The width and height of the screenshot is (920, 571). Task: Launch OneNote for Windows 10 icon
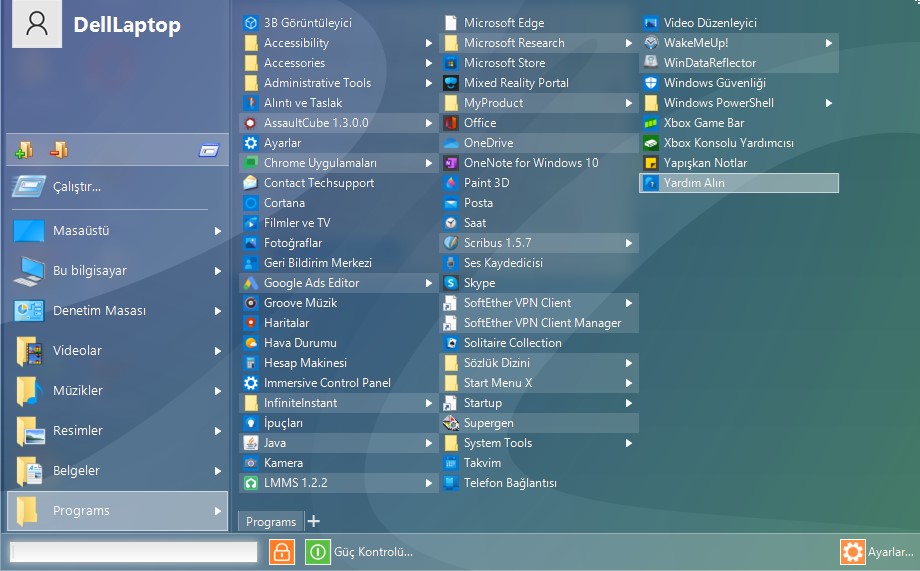pyautogui.click(x=451, y=163)
